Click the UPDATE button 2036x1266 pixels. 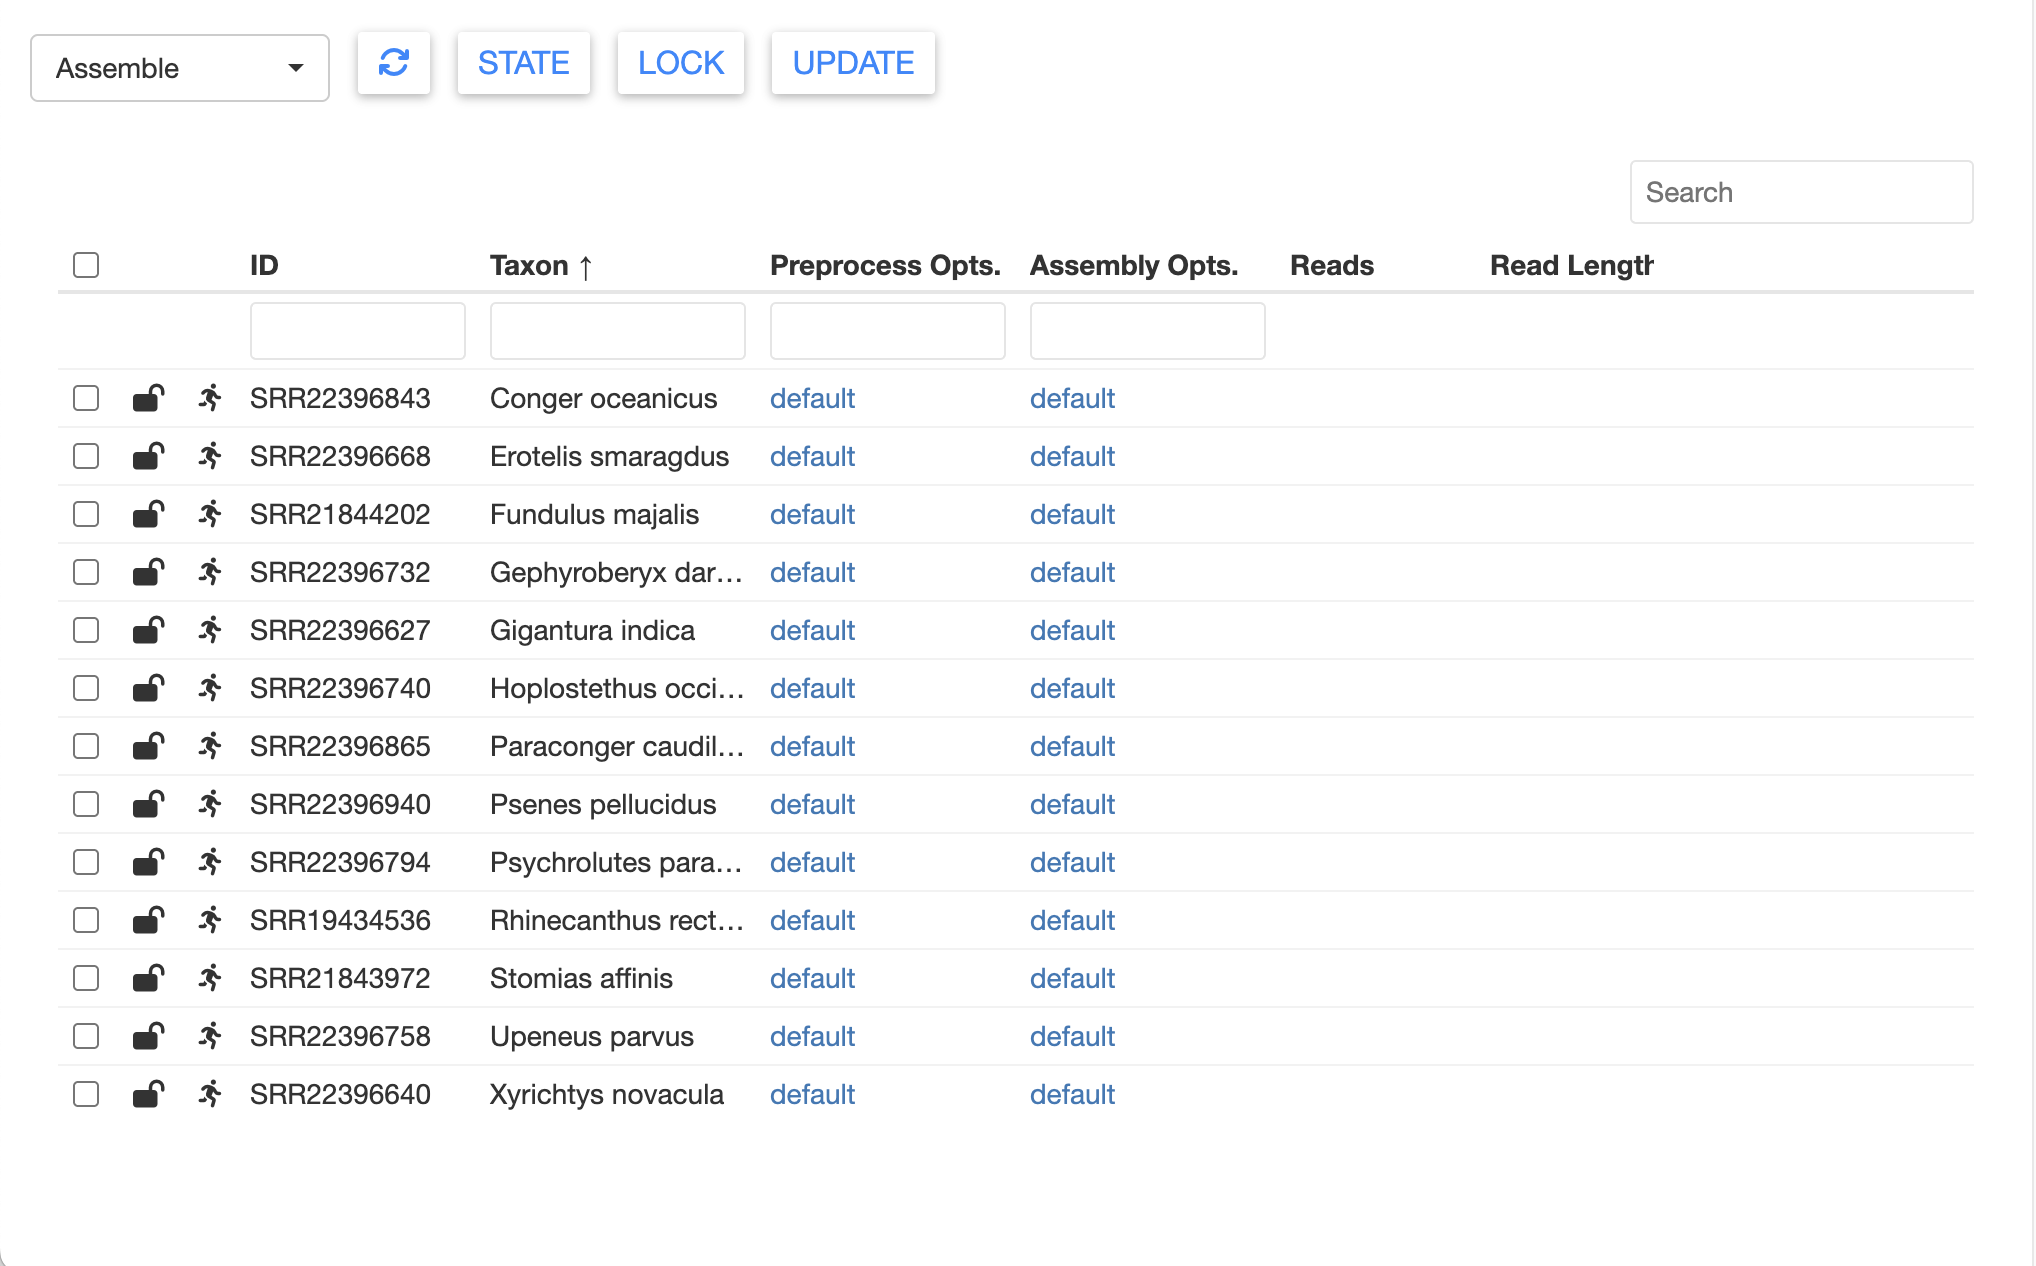[x=853, y=63]
